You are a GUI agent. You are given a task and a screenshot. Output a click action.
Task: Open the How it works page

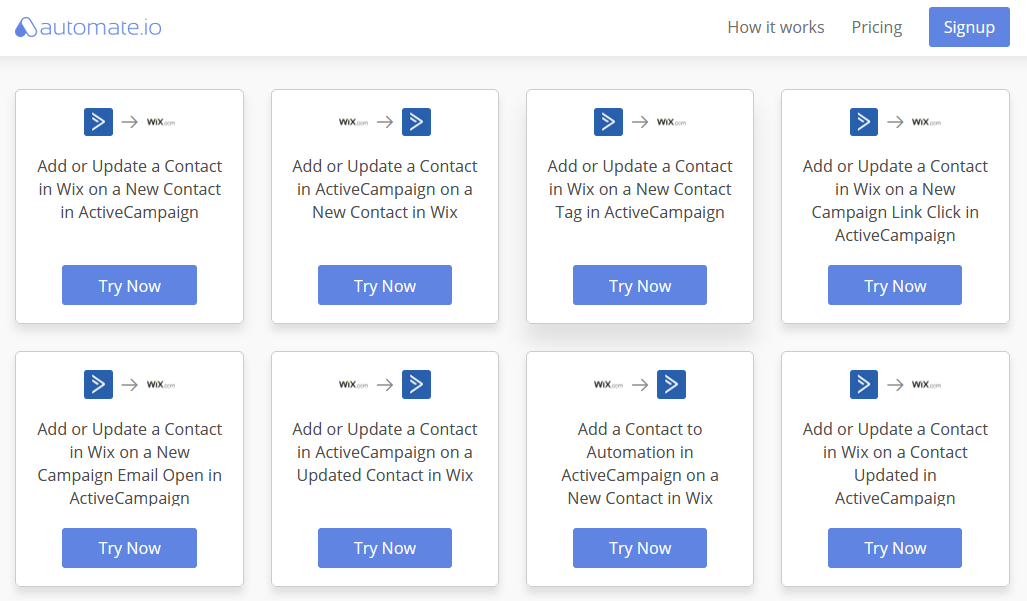[775, 27]
